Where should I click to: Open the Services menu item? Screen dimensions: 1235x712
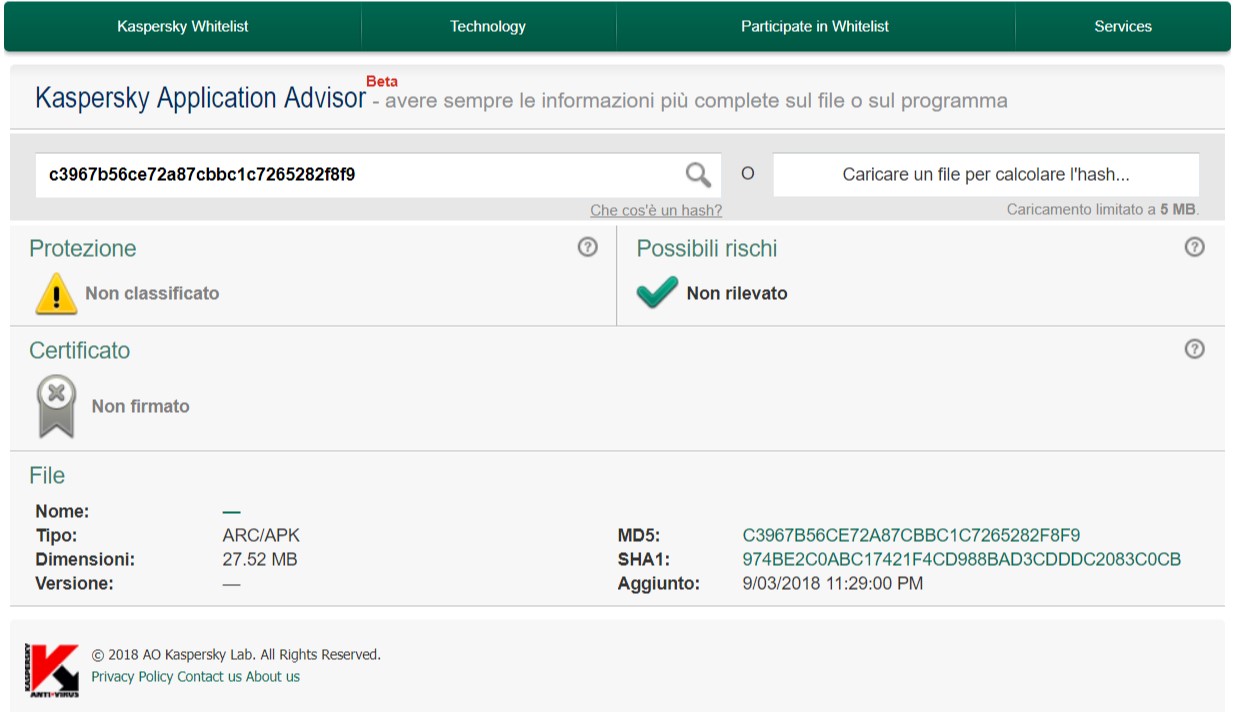tap(1123, 27)
